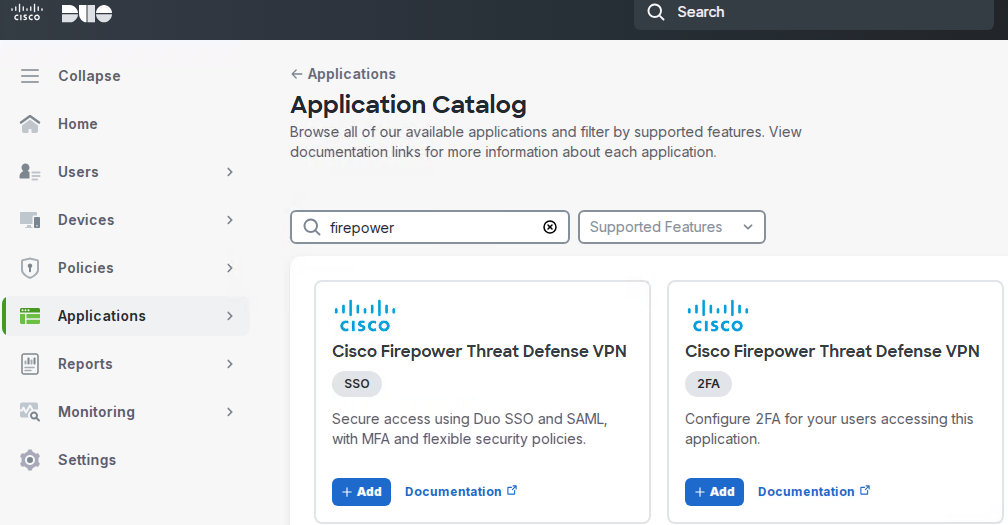1008x525 pixels.
Task: Clear the firepower search with the X icon
Action: 550,227
